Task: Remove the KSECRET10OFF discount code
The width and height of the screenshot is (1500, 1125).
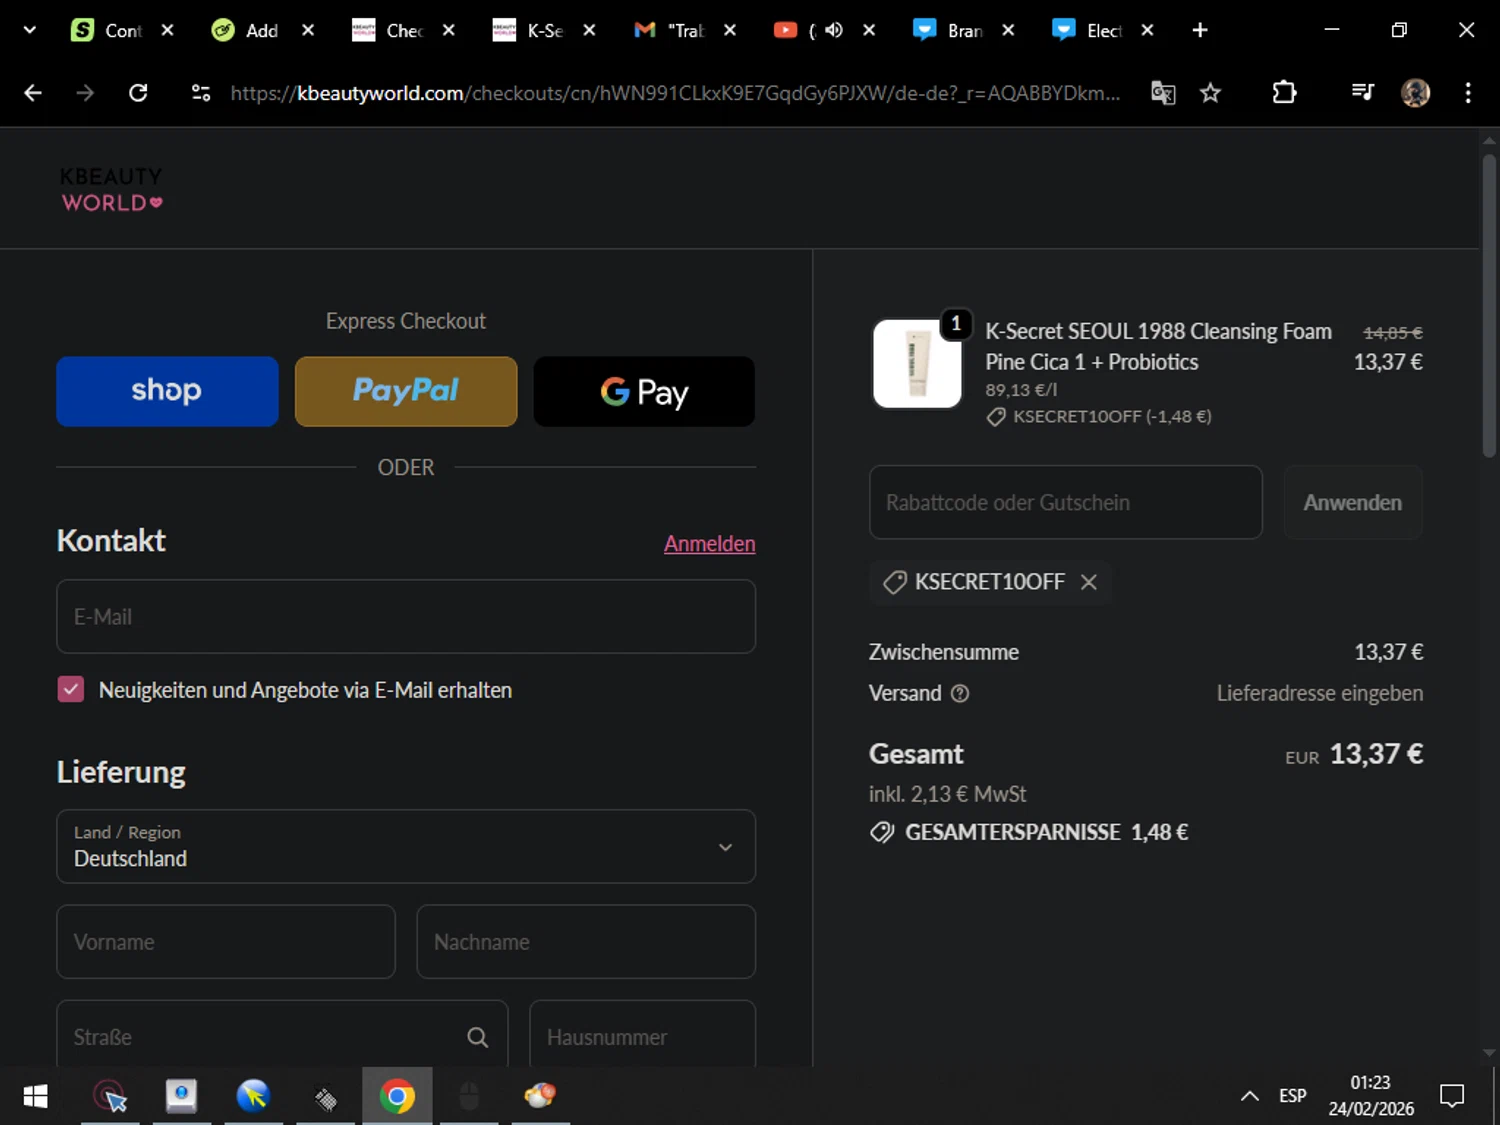Action: coord(1089,582)
